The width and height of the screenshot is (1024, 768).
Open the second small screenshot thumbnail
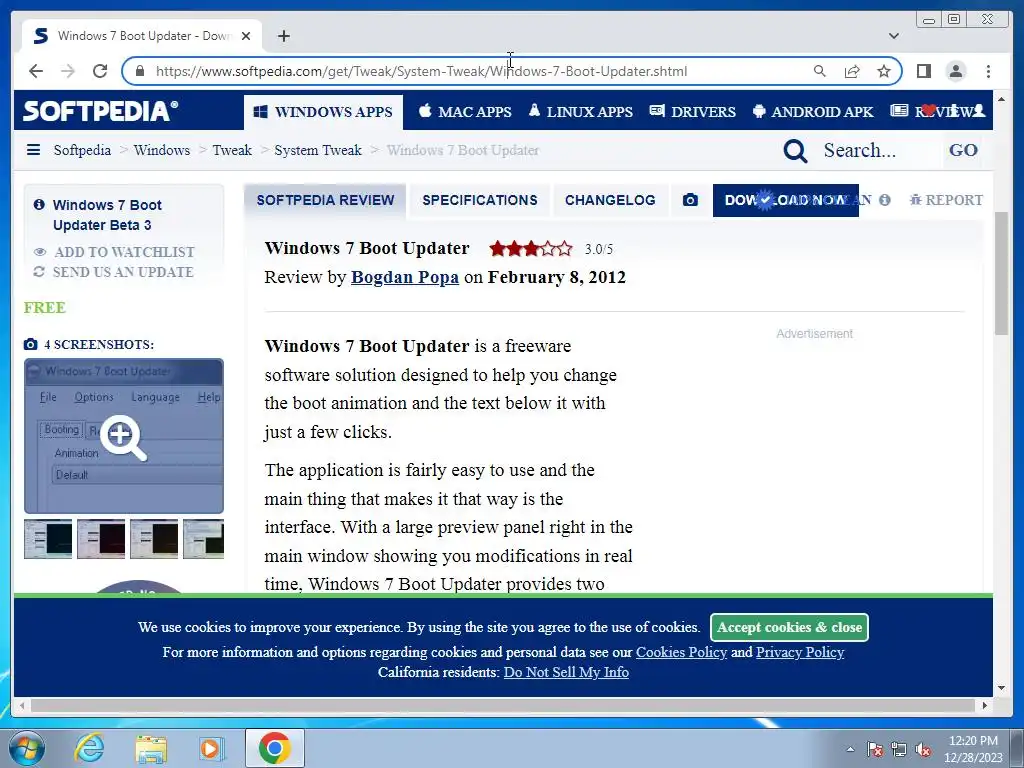101,539
